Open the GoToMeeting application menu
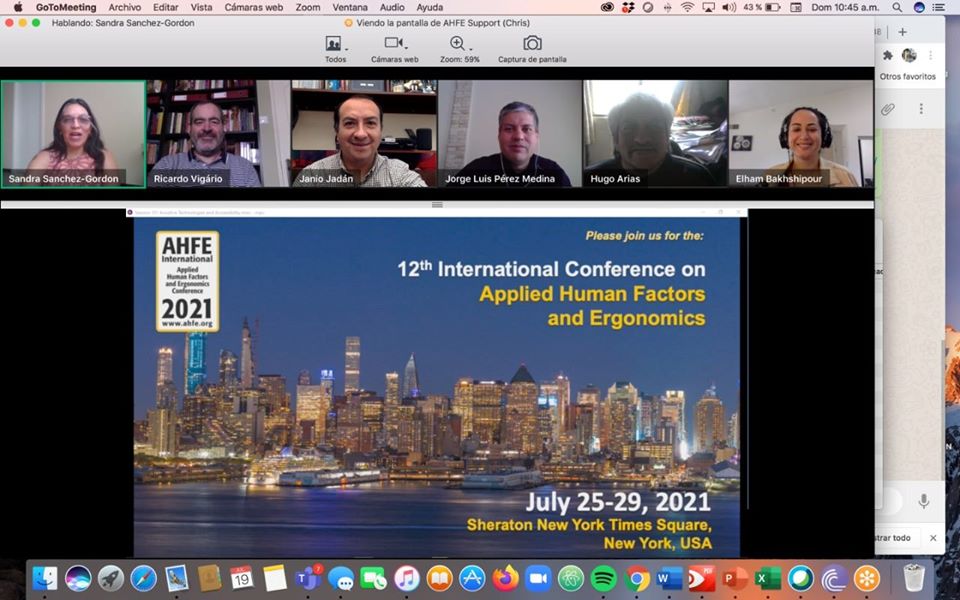 [x=66, y=7]
